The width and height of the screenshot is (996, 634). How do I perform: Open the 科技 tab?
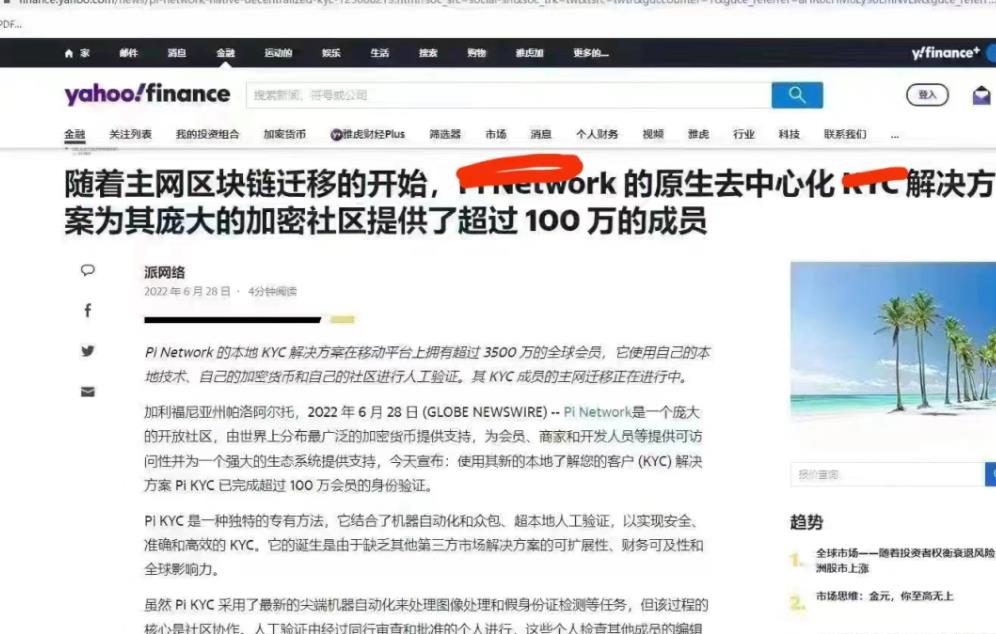[789, 134]
